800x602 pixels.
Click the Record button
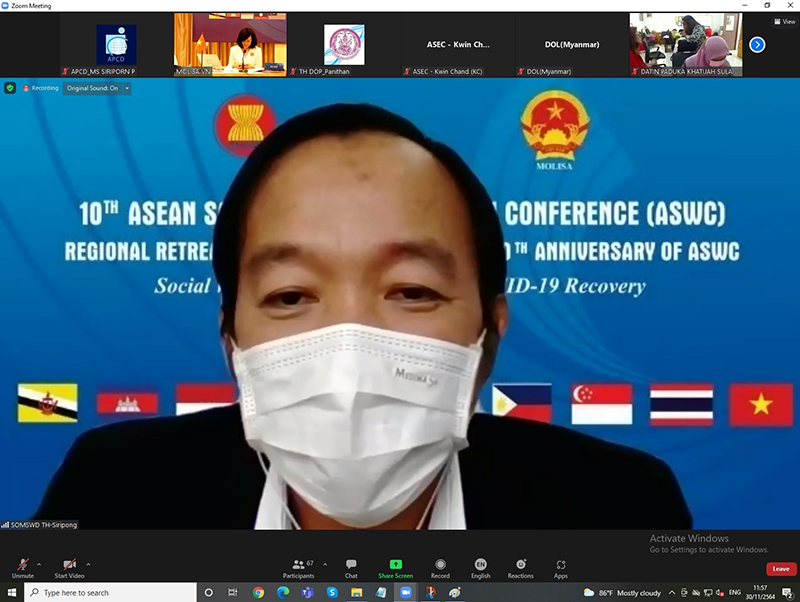(x=440, y=568)
